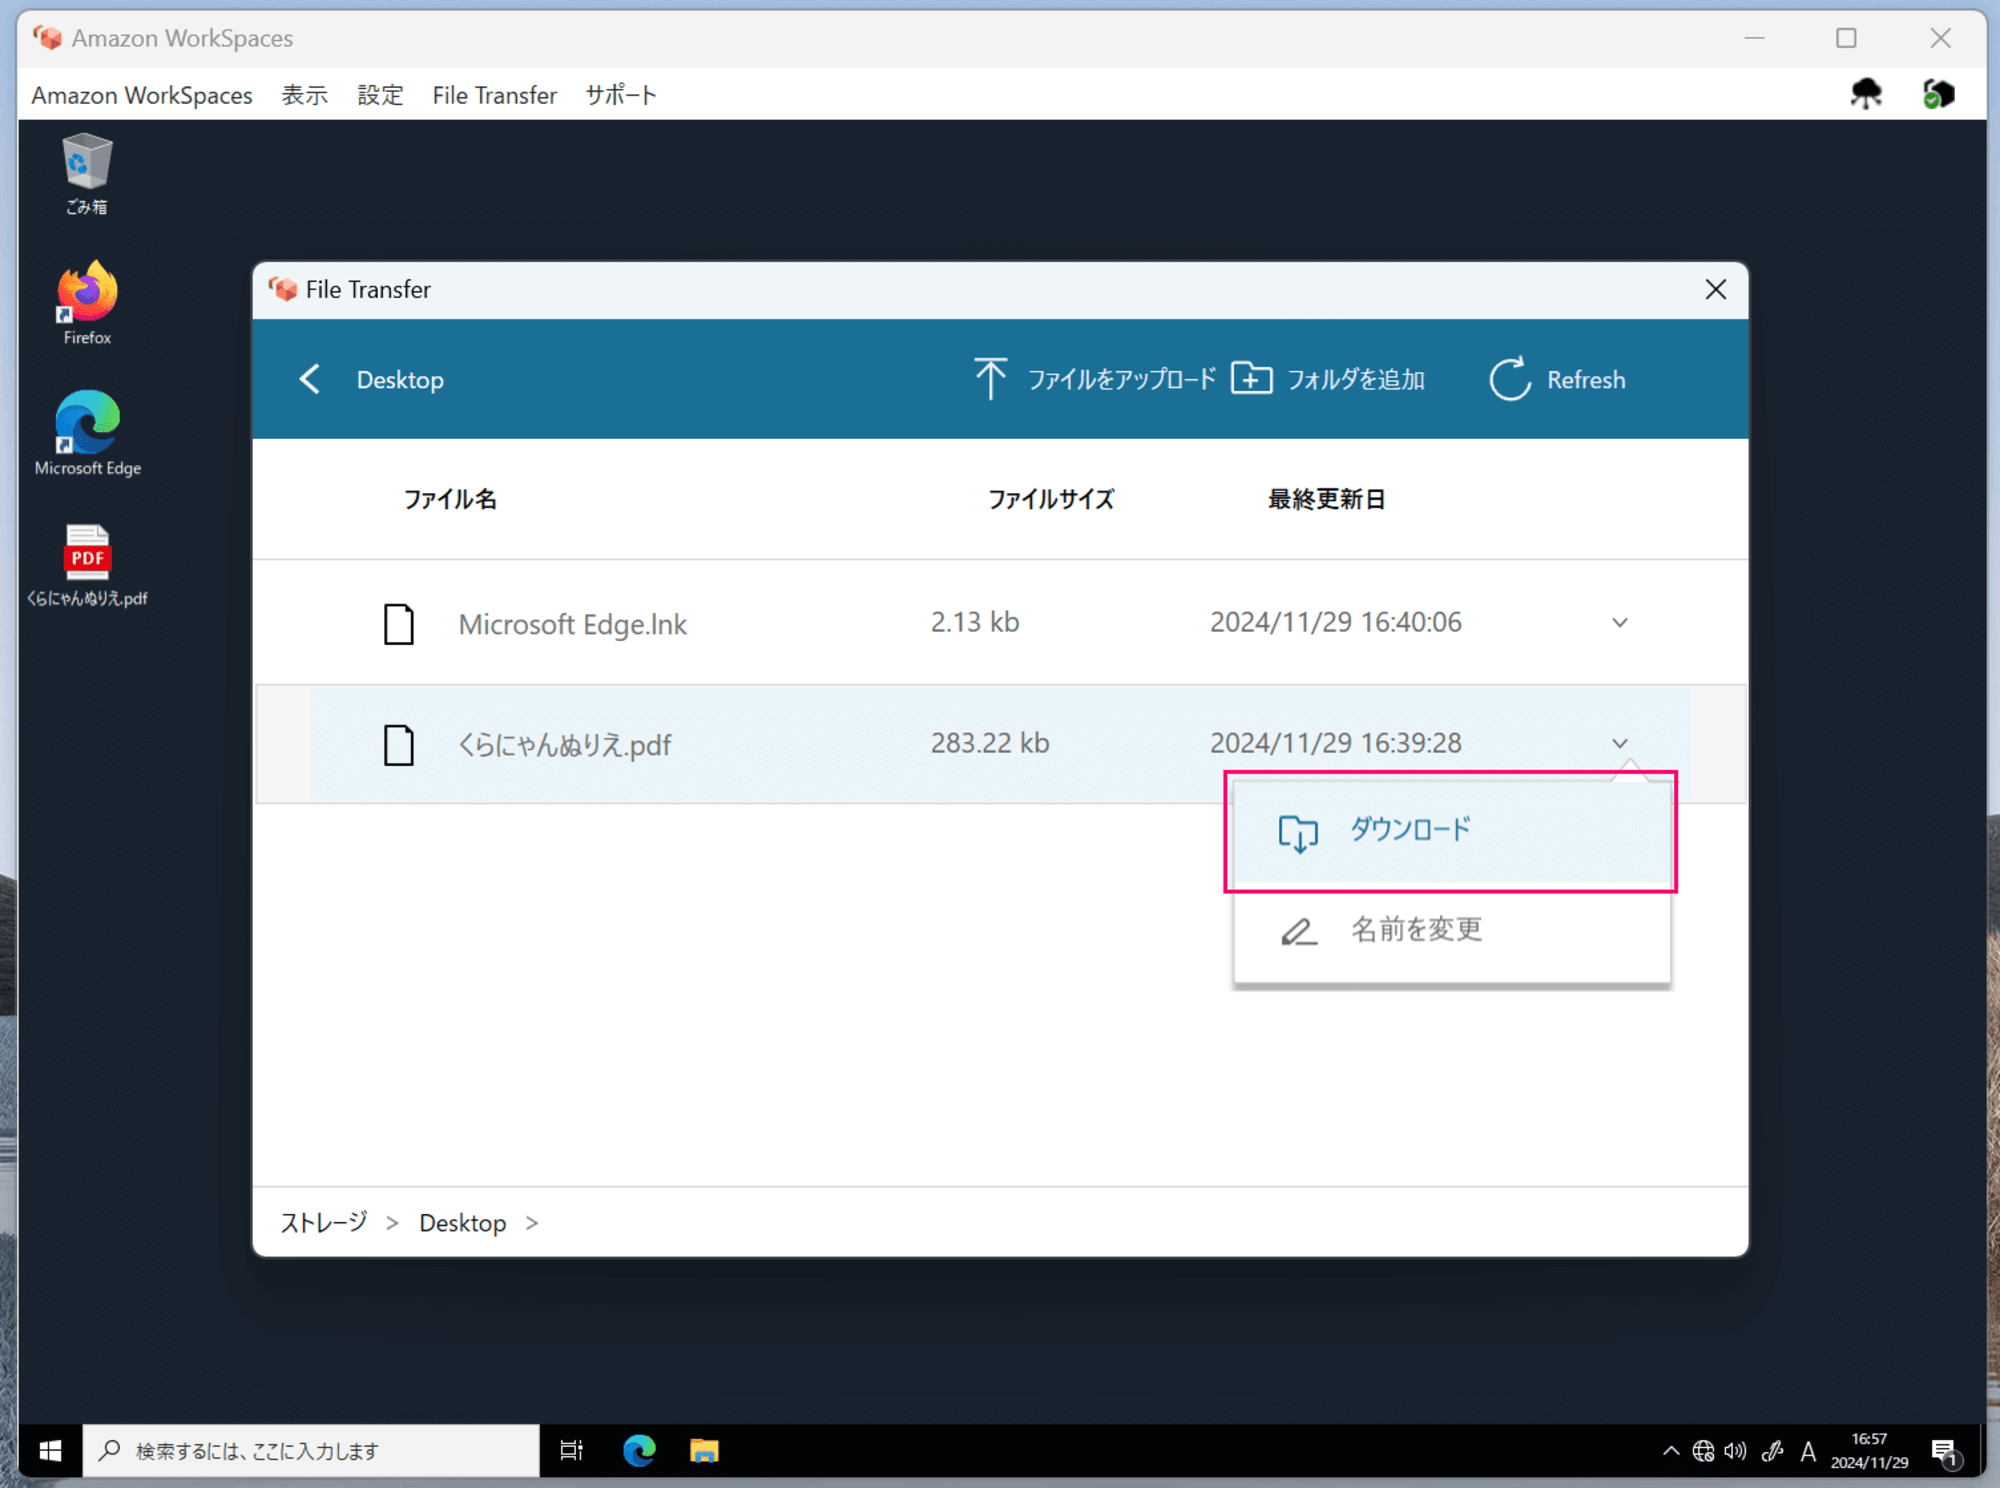Click the 283.22 kb size value
Image resolution: width=2000 pixels, height=1488 pixels.
[990, 743]
